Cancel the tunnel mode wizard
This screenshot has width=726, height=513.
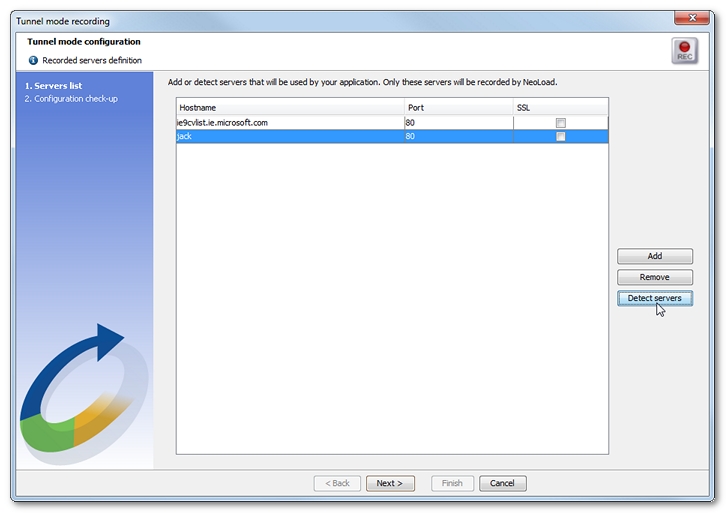point(503,483)
